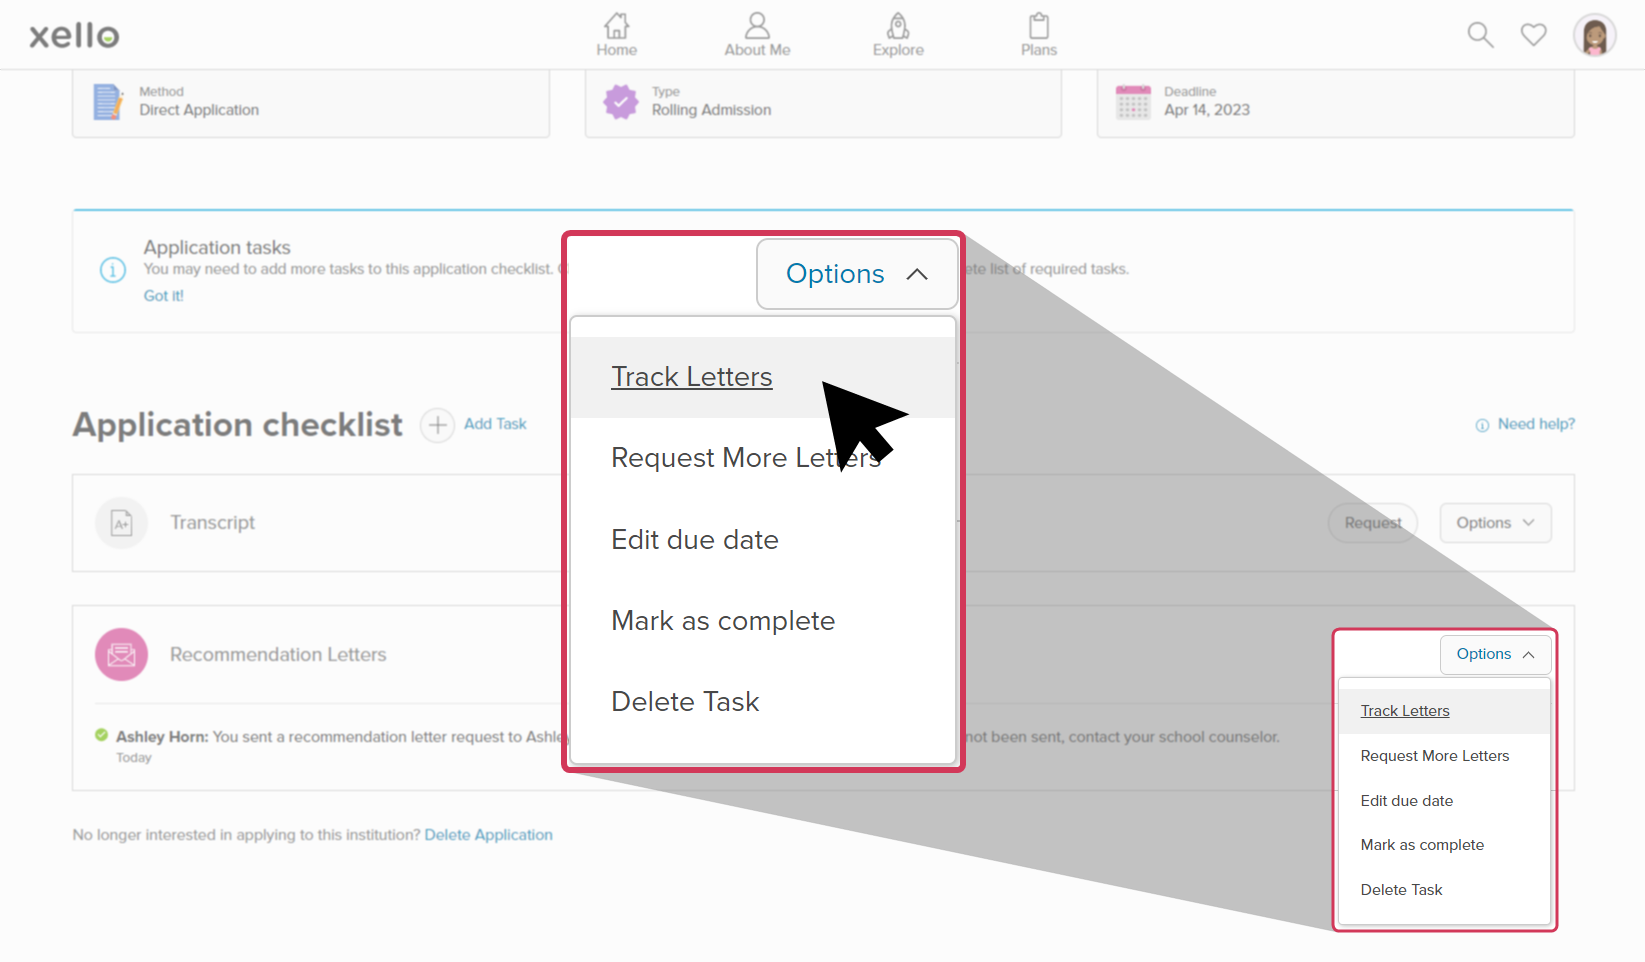Dismiss the notice with Got it!
The width and height of the screenshot is (1645, 962).
point(163,295)
